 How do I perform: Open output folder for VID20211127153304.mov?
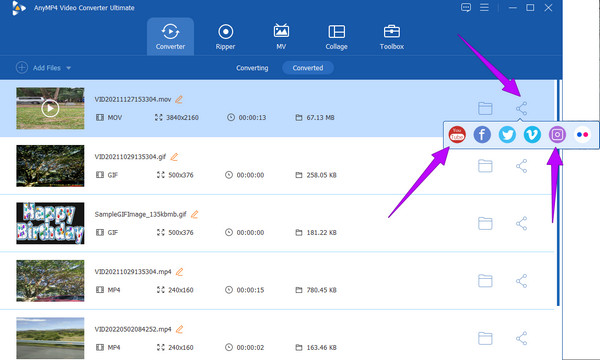[x=485, y=109]
